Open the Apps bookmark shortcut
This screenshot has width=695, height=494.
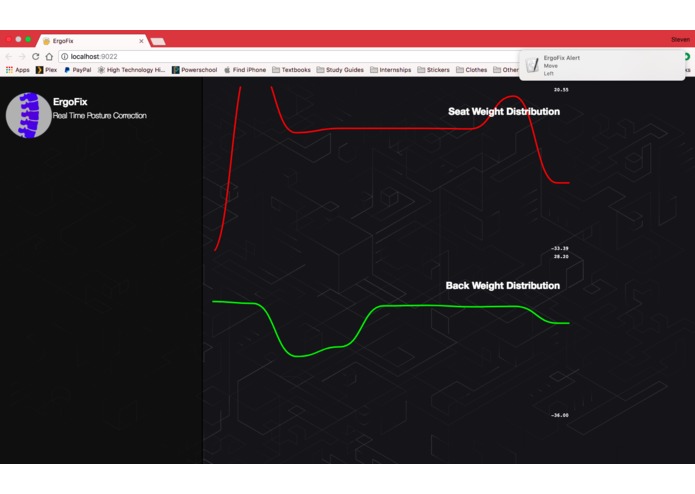[18, 70]
